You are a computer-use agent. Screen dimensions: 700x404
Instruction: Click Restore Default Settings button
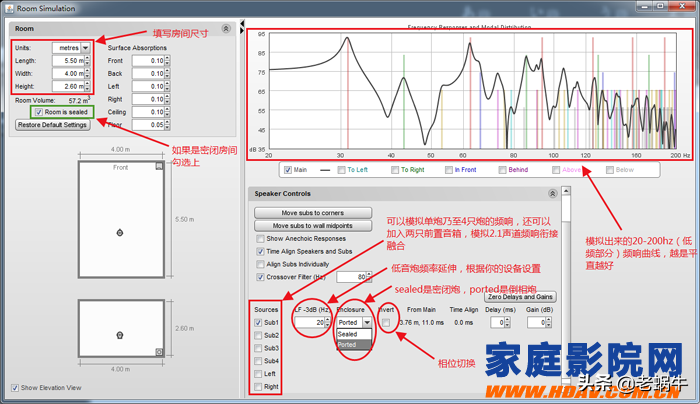[x=52, y=125]
